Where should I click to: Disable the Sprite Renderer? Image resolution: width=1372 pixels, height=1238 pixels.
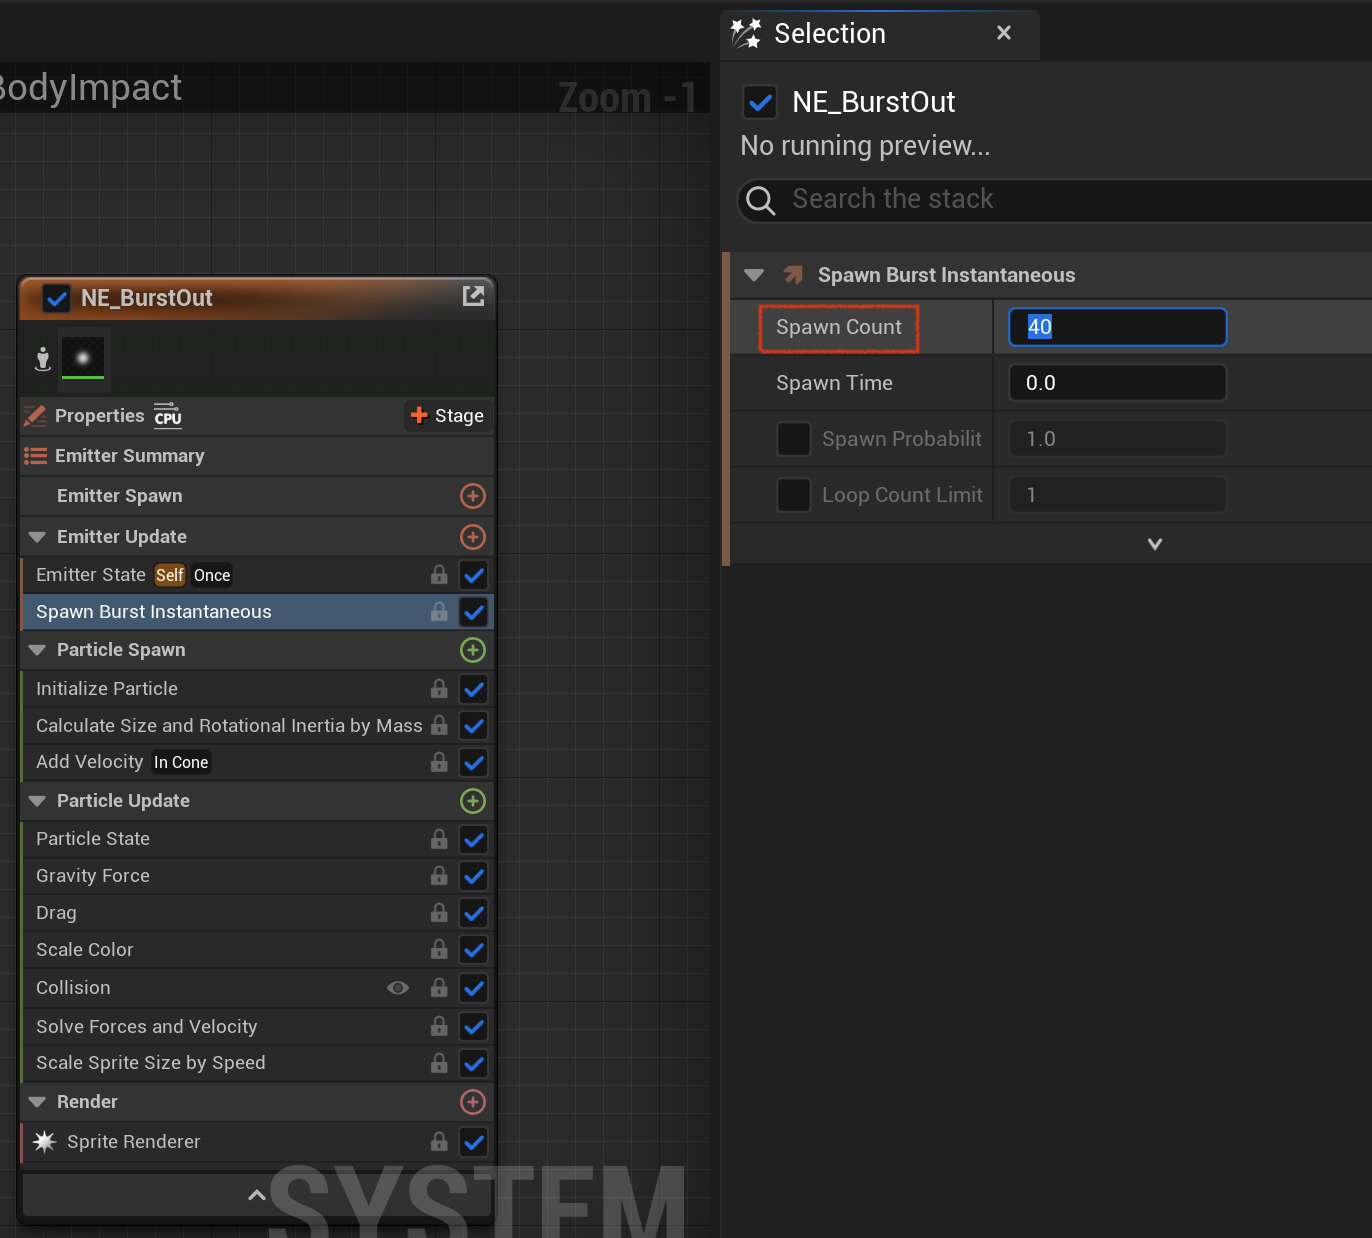(x=474, y=1142)
